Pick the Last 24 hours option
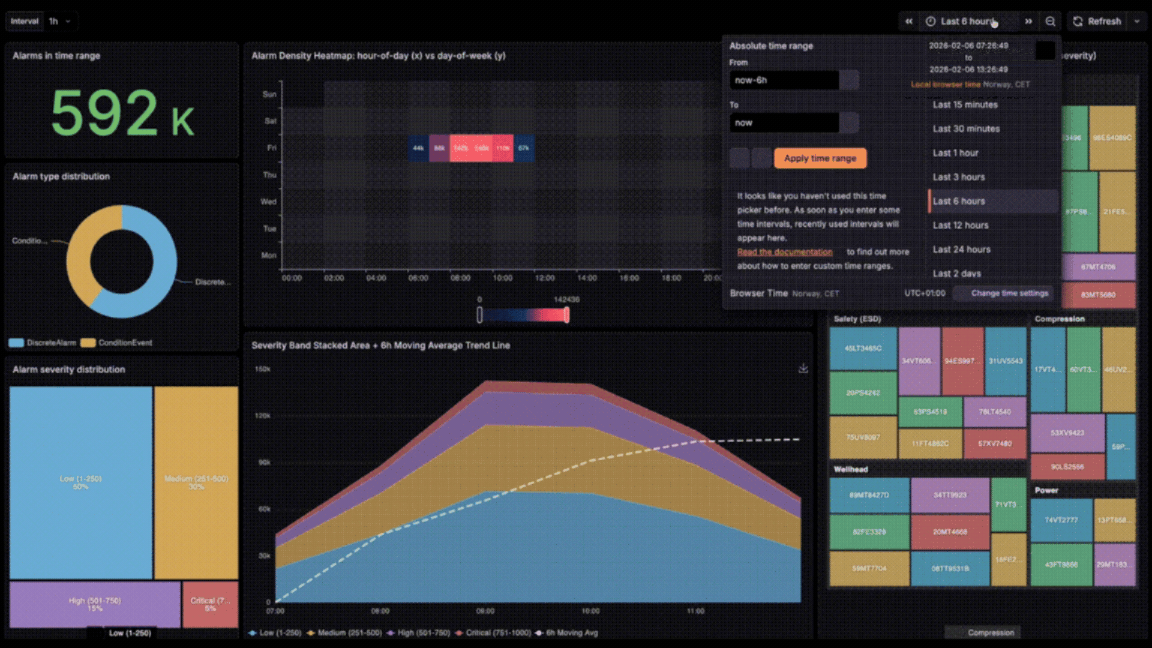The width and height of the screenshot is (1152, 648). pyautogui.click(x=993, y=250)
